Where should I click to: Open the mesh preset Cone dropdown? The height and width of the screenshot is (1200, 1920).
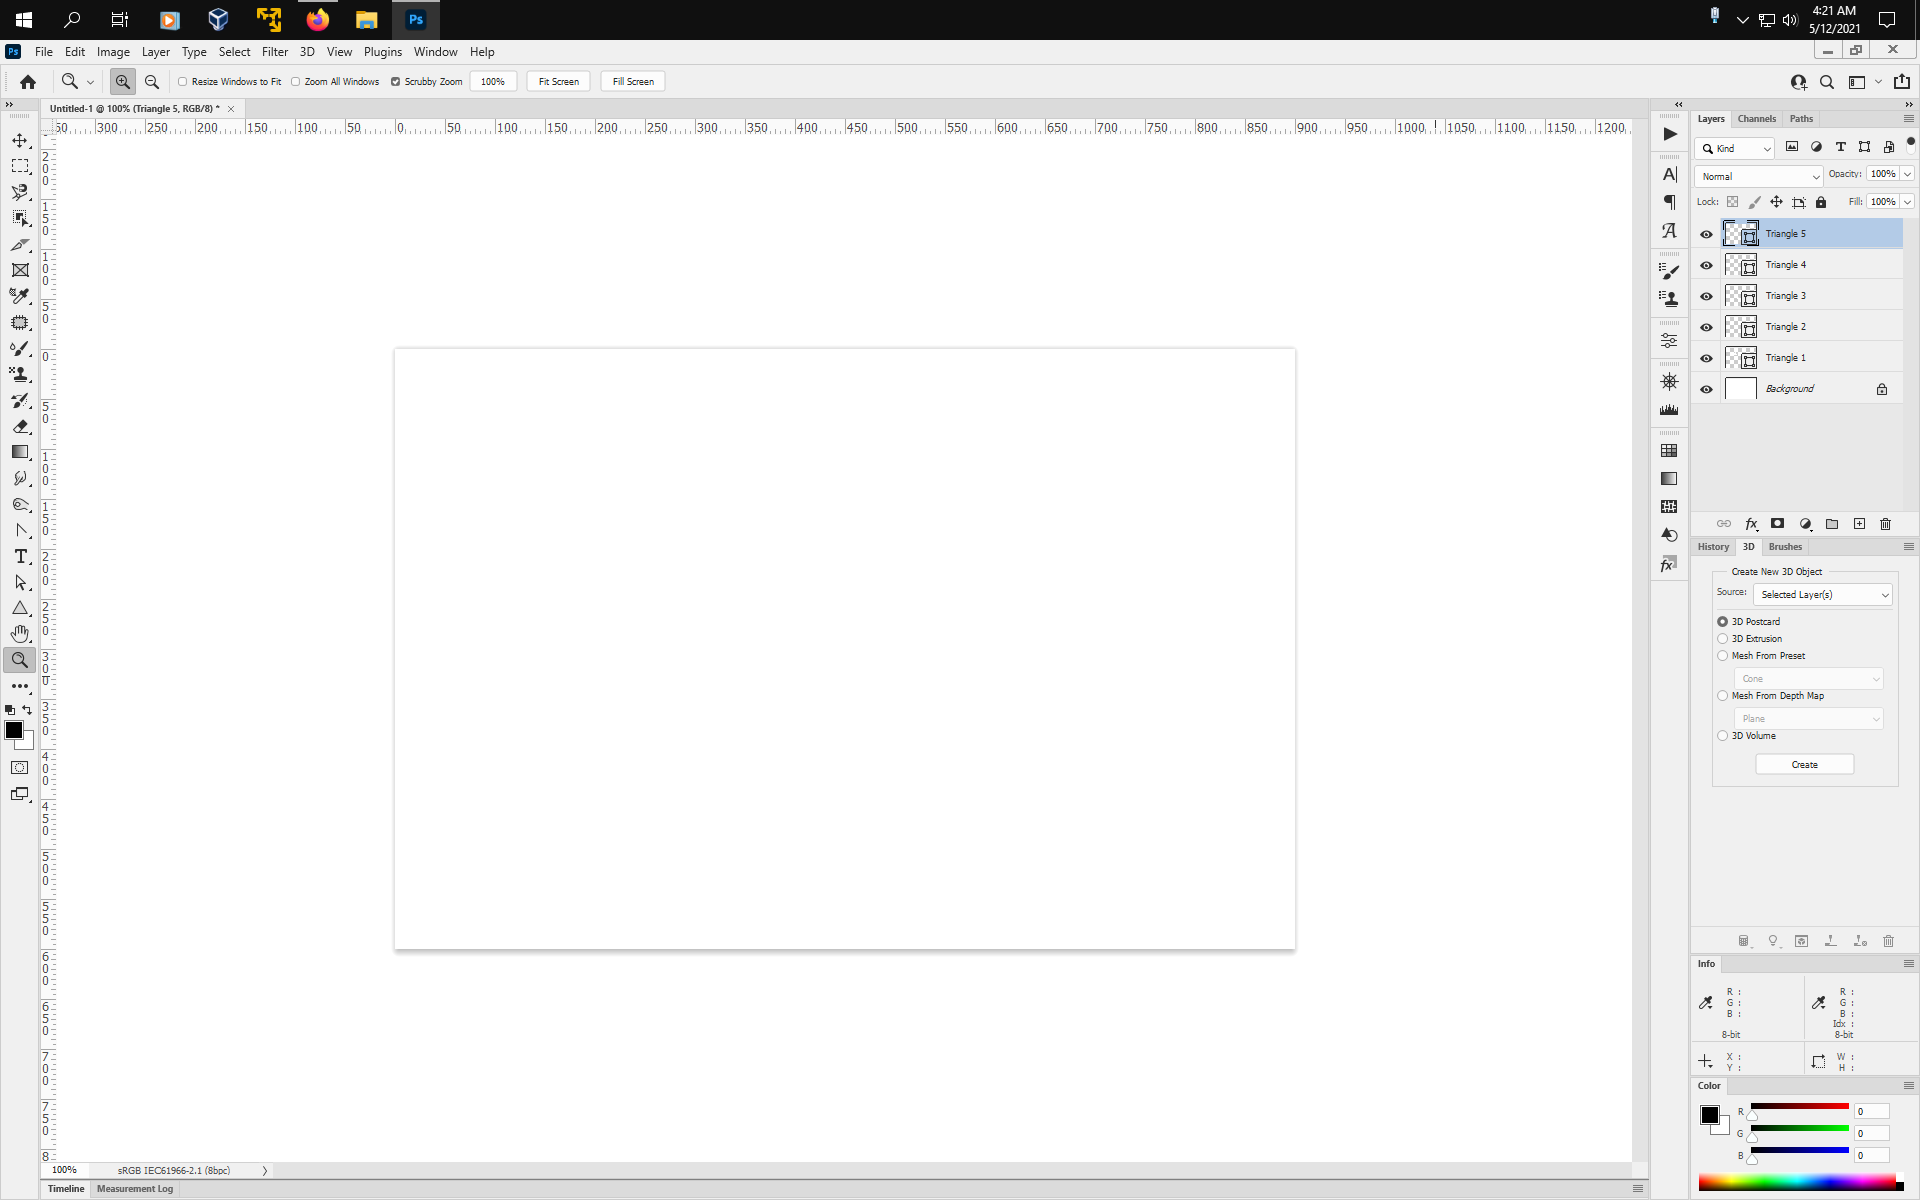(1808, 678)
